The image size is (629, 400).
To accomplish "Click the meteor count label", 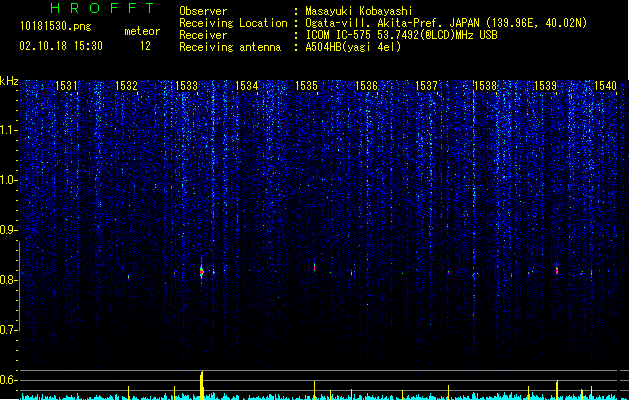I will [x=142, y=31].
